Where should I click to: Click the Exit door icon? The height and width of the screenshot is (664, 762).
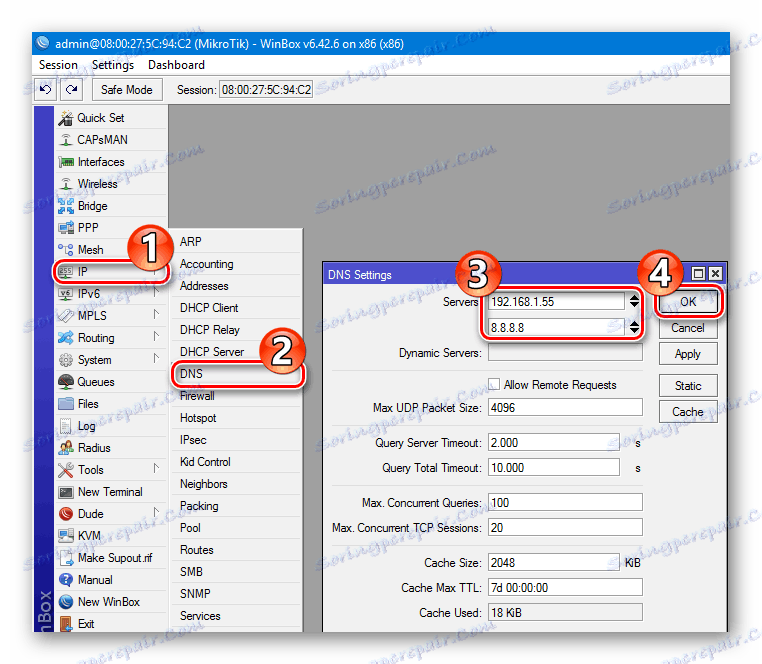[x=66, y=624]
